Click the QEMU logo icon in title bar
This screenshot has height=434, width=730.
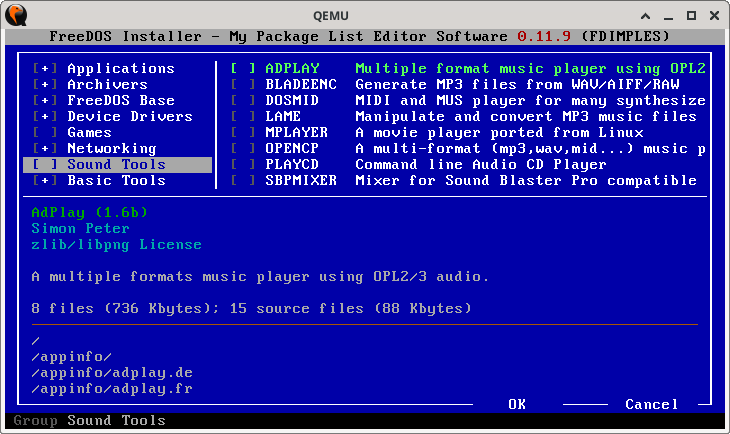pos(16,15)
